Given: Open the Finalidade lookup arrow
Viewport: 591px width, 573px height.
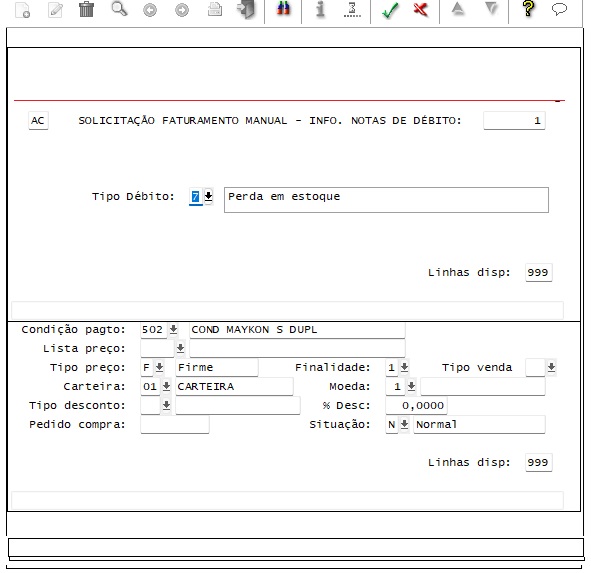Looking at the screenshot, I should point(404,367).
